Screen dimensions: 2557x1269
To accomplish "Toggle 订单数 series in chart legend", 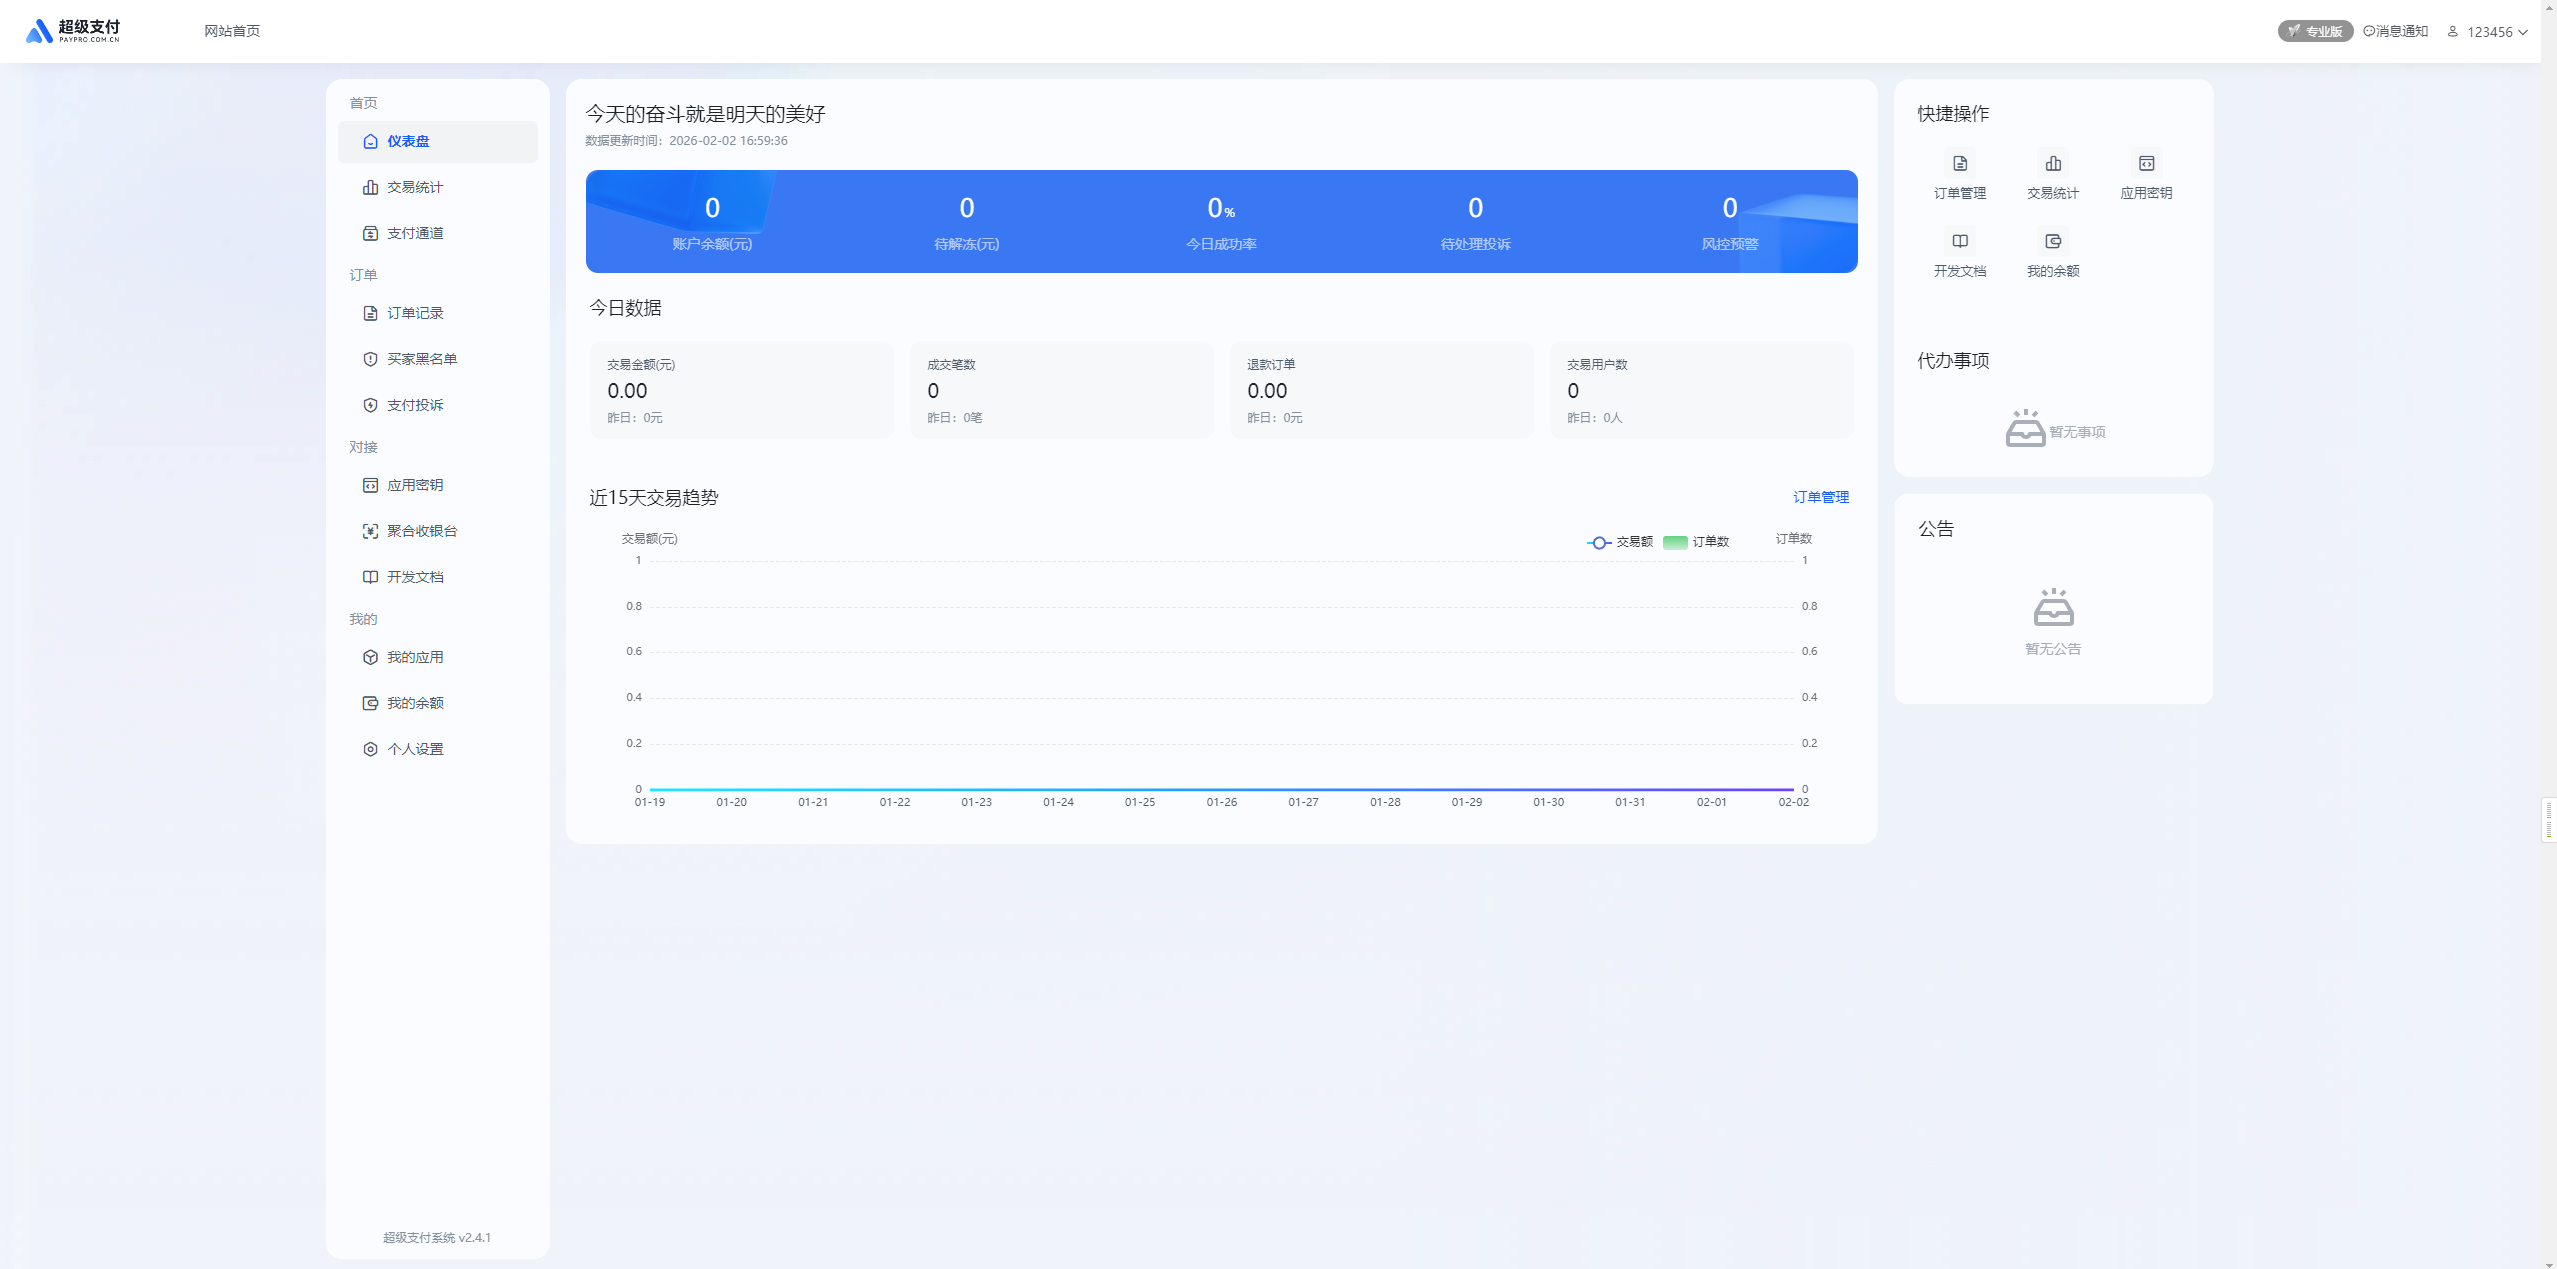I will (x=1696, y=542).
